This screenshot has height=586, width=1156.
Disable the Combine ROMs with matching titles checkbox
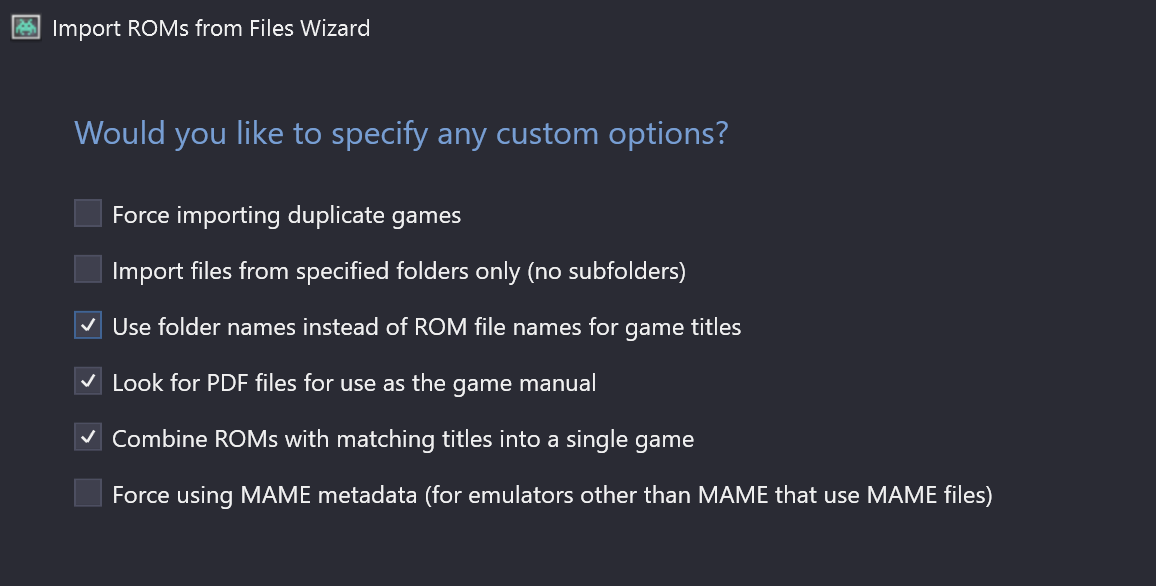tap(88, 437)
